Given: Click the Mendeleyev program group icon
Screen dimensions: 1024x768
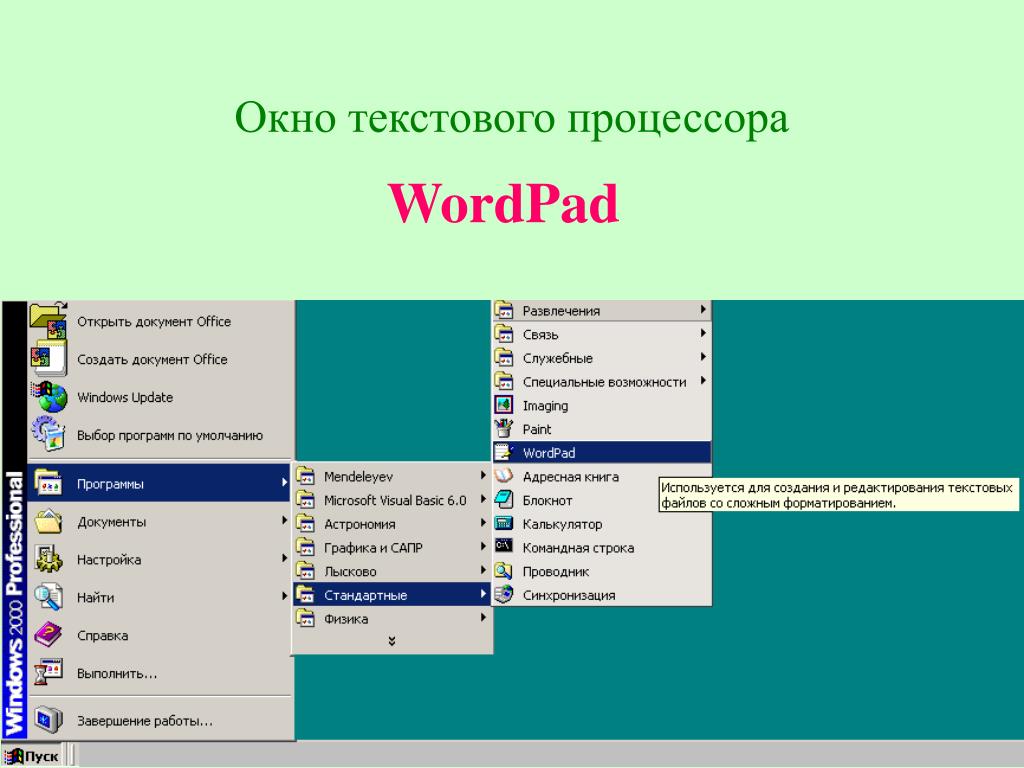Looking at the screenshot, I should click(x=306, y=476).
